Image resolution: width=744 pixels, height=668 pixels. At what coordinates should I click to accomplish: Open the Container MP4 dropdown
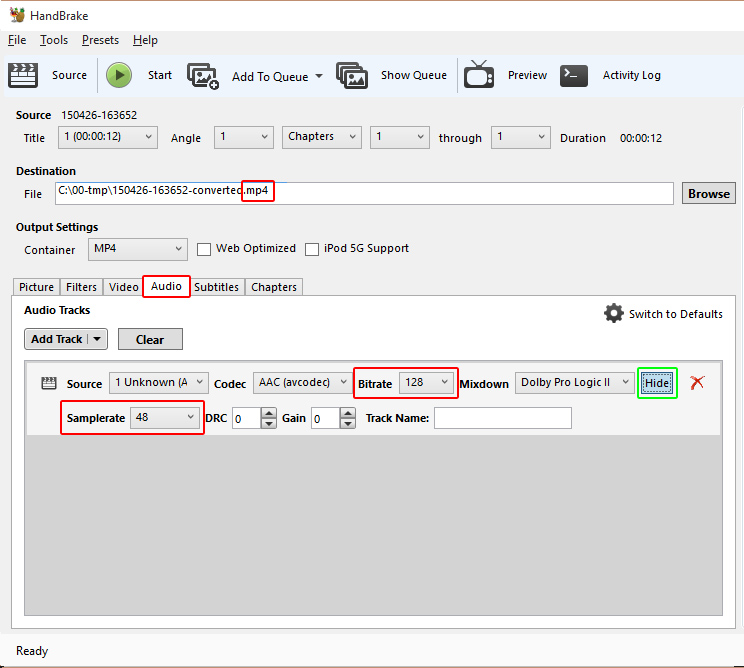tap(138, 249)
